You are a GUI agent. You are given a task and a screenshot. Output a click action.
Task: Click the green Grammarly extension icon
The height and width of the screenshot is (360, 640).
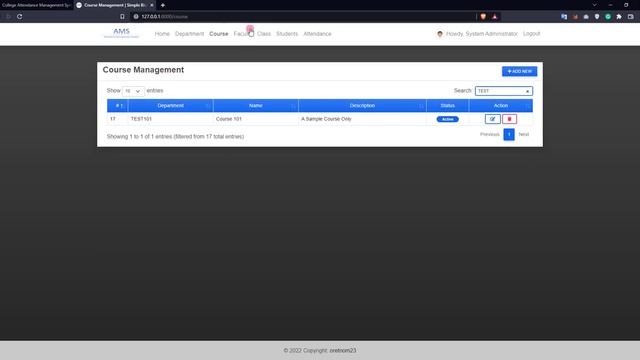[608, 16]
